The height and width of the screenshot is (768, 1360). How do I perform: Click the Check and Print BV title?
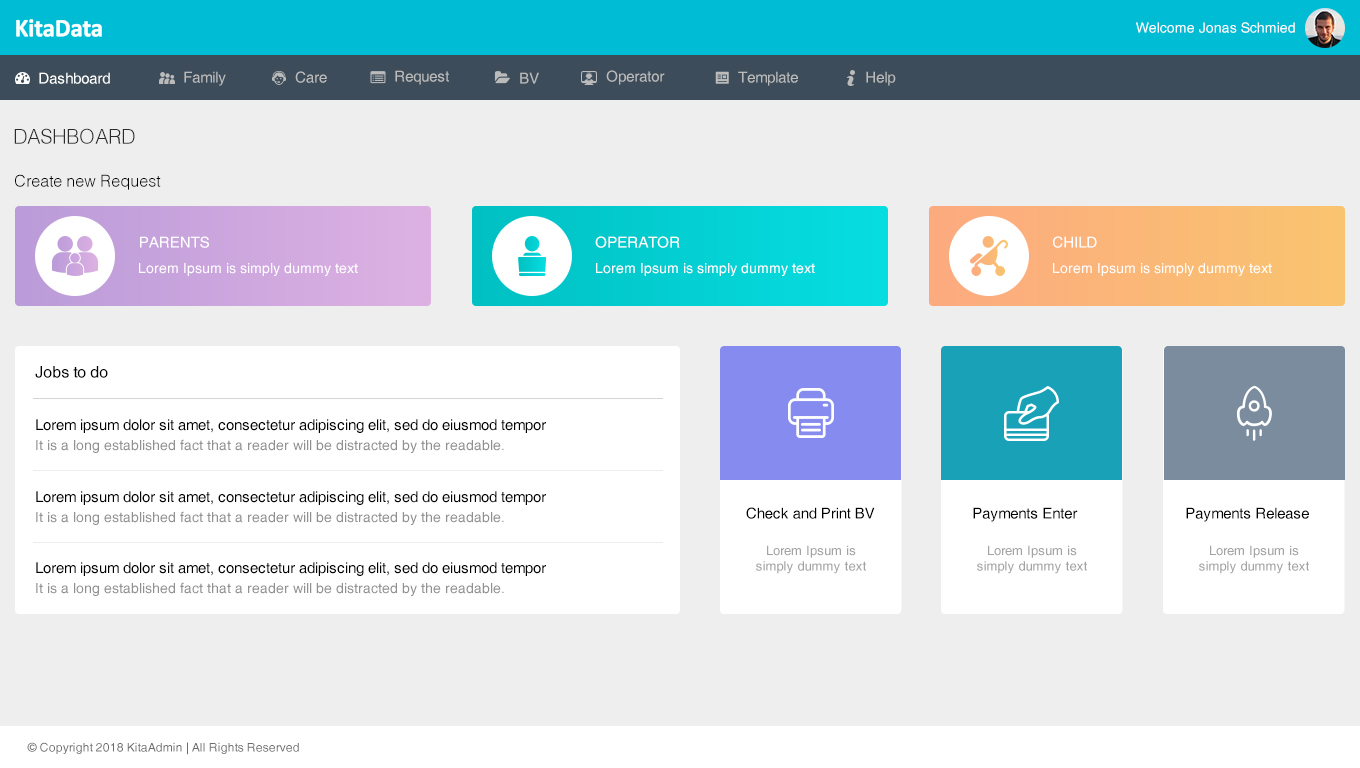click(x=810, y=513)
